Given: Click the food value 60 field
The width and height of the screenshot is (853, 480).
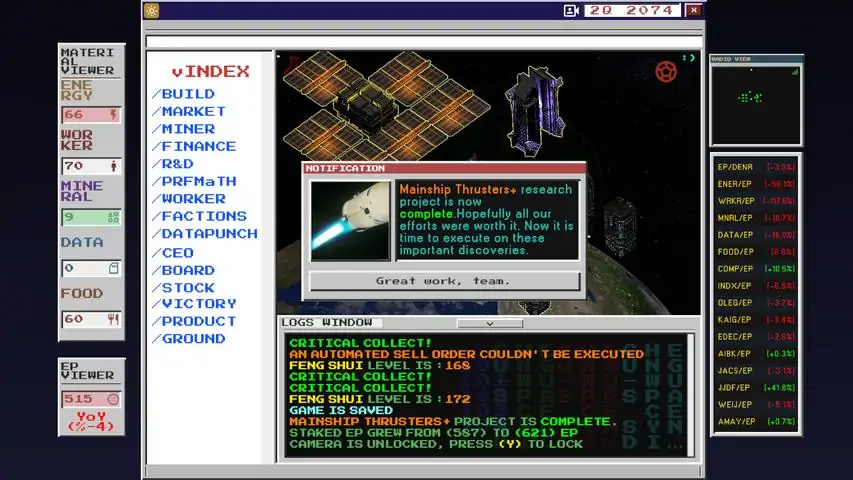Looking at the screenshot, I should click(91, 319).
